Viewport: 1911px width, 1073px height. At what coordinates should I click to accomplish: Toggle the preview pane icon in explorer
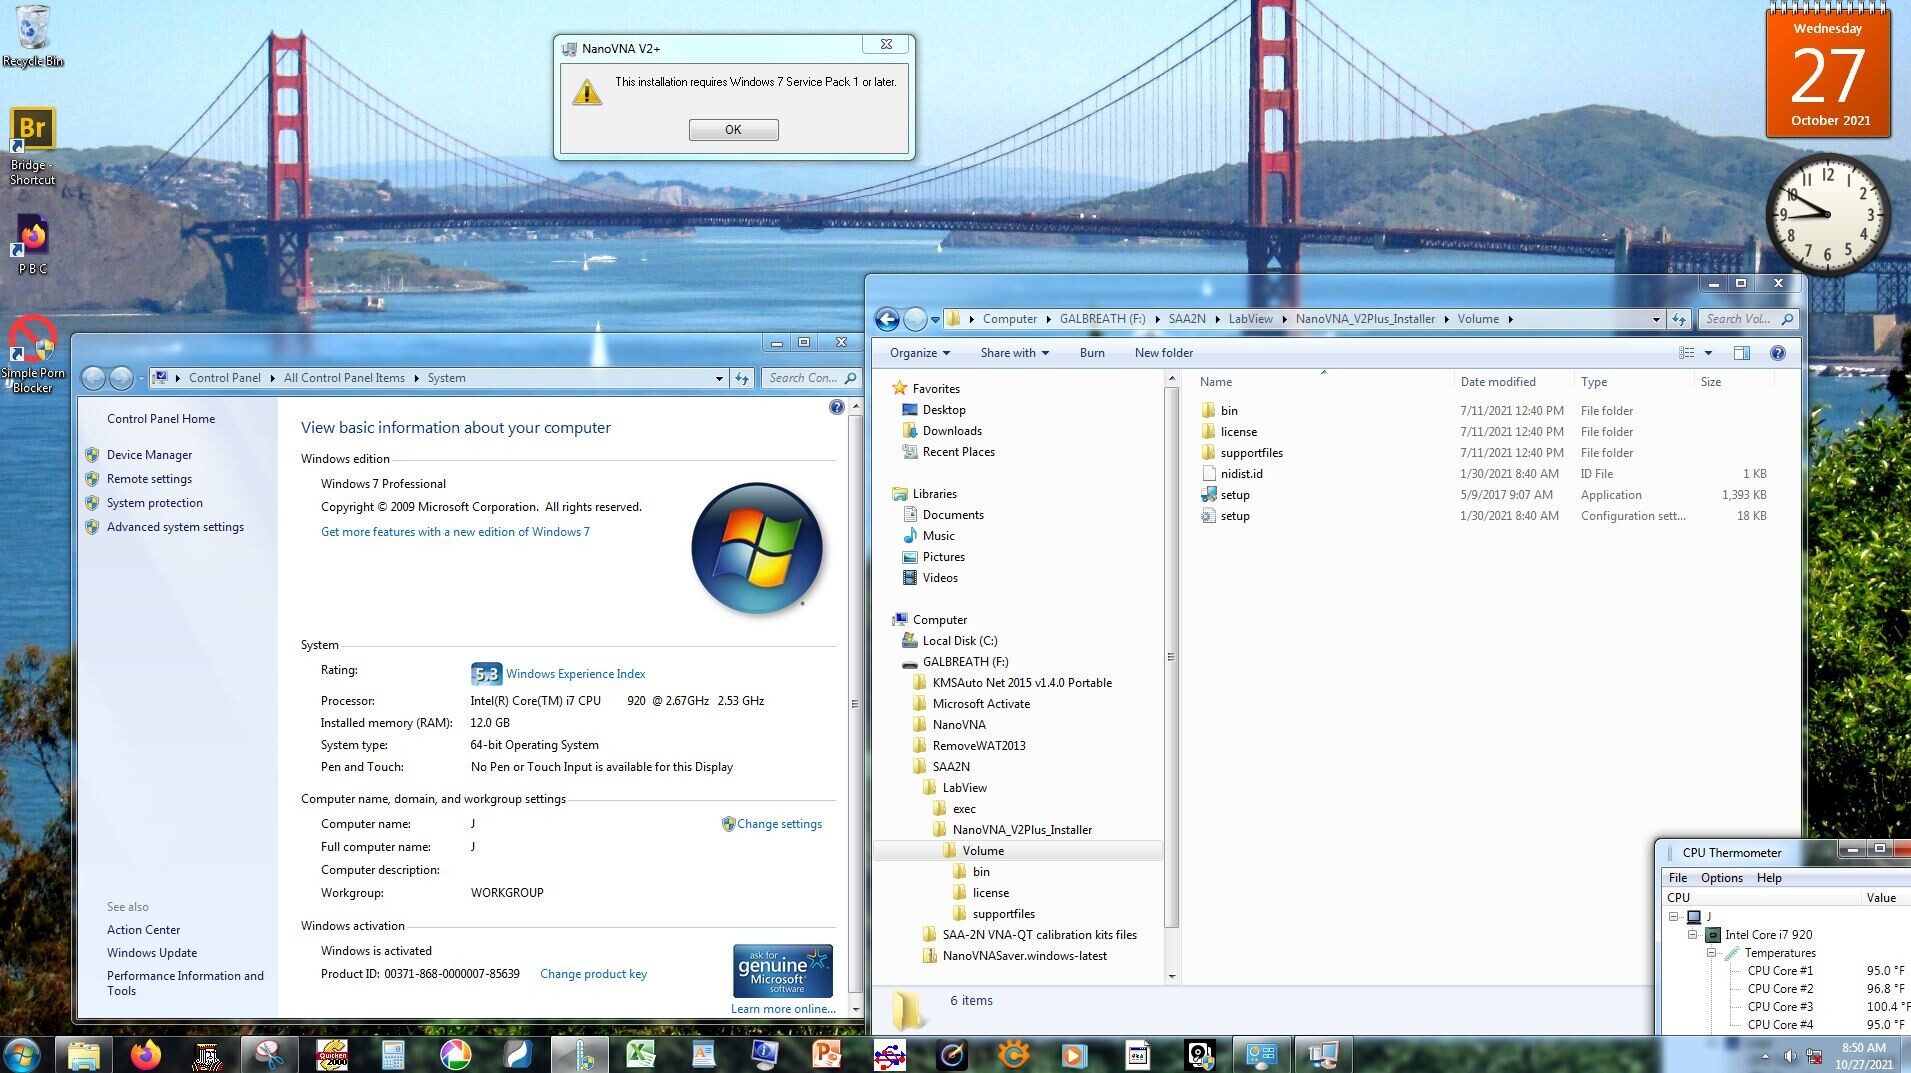point(1741,353)
